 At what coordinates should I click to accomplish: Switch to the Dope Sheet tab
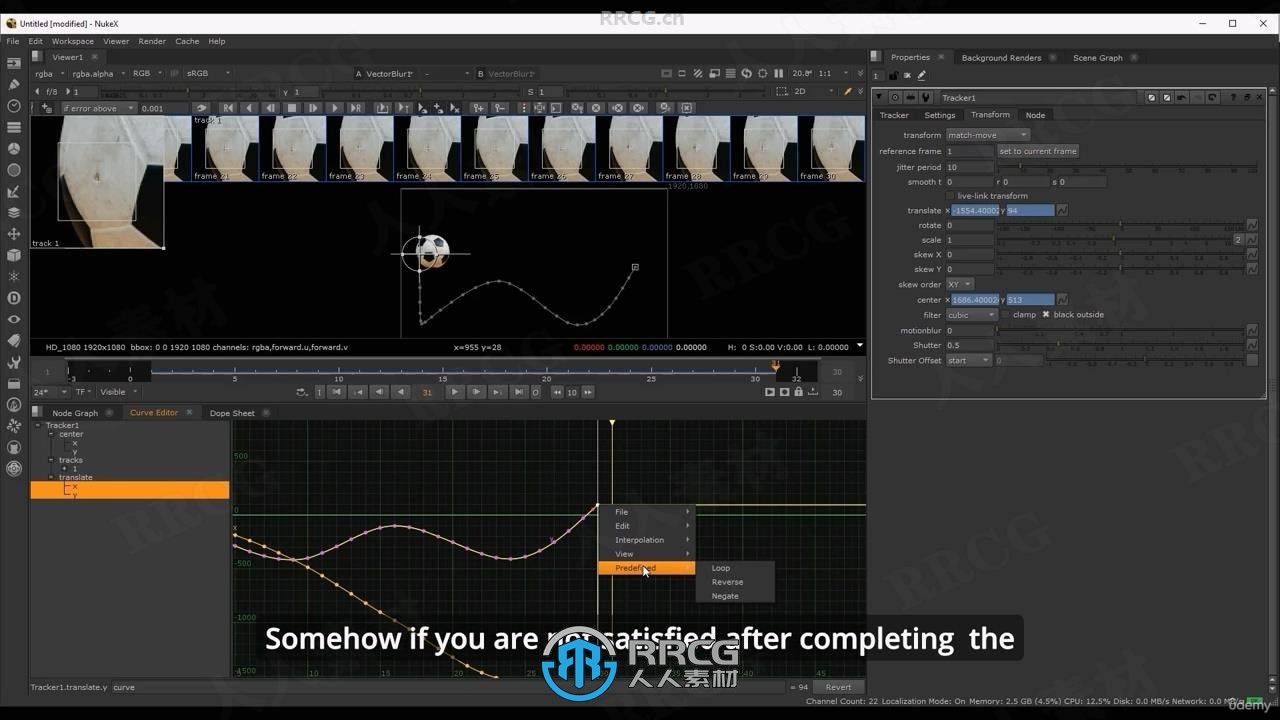pyautogui.click(x=232, y=413)
